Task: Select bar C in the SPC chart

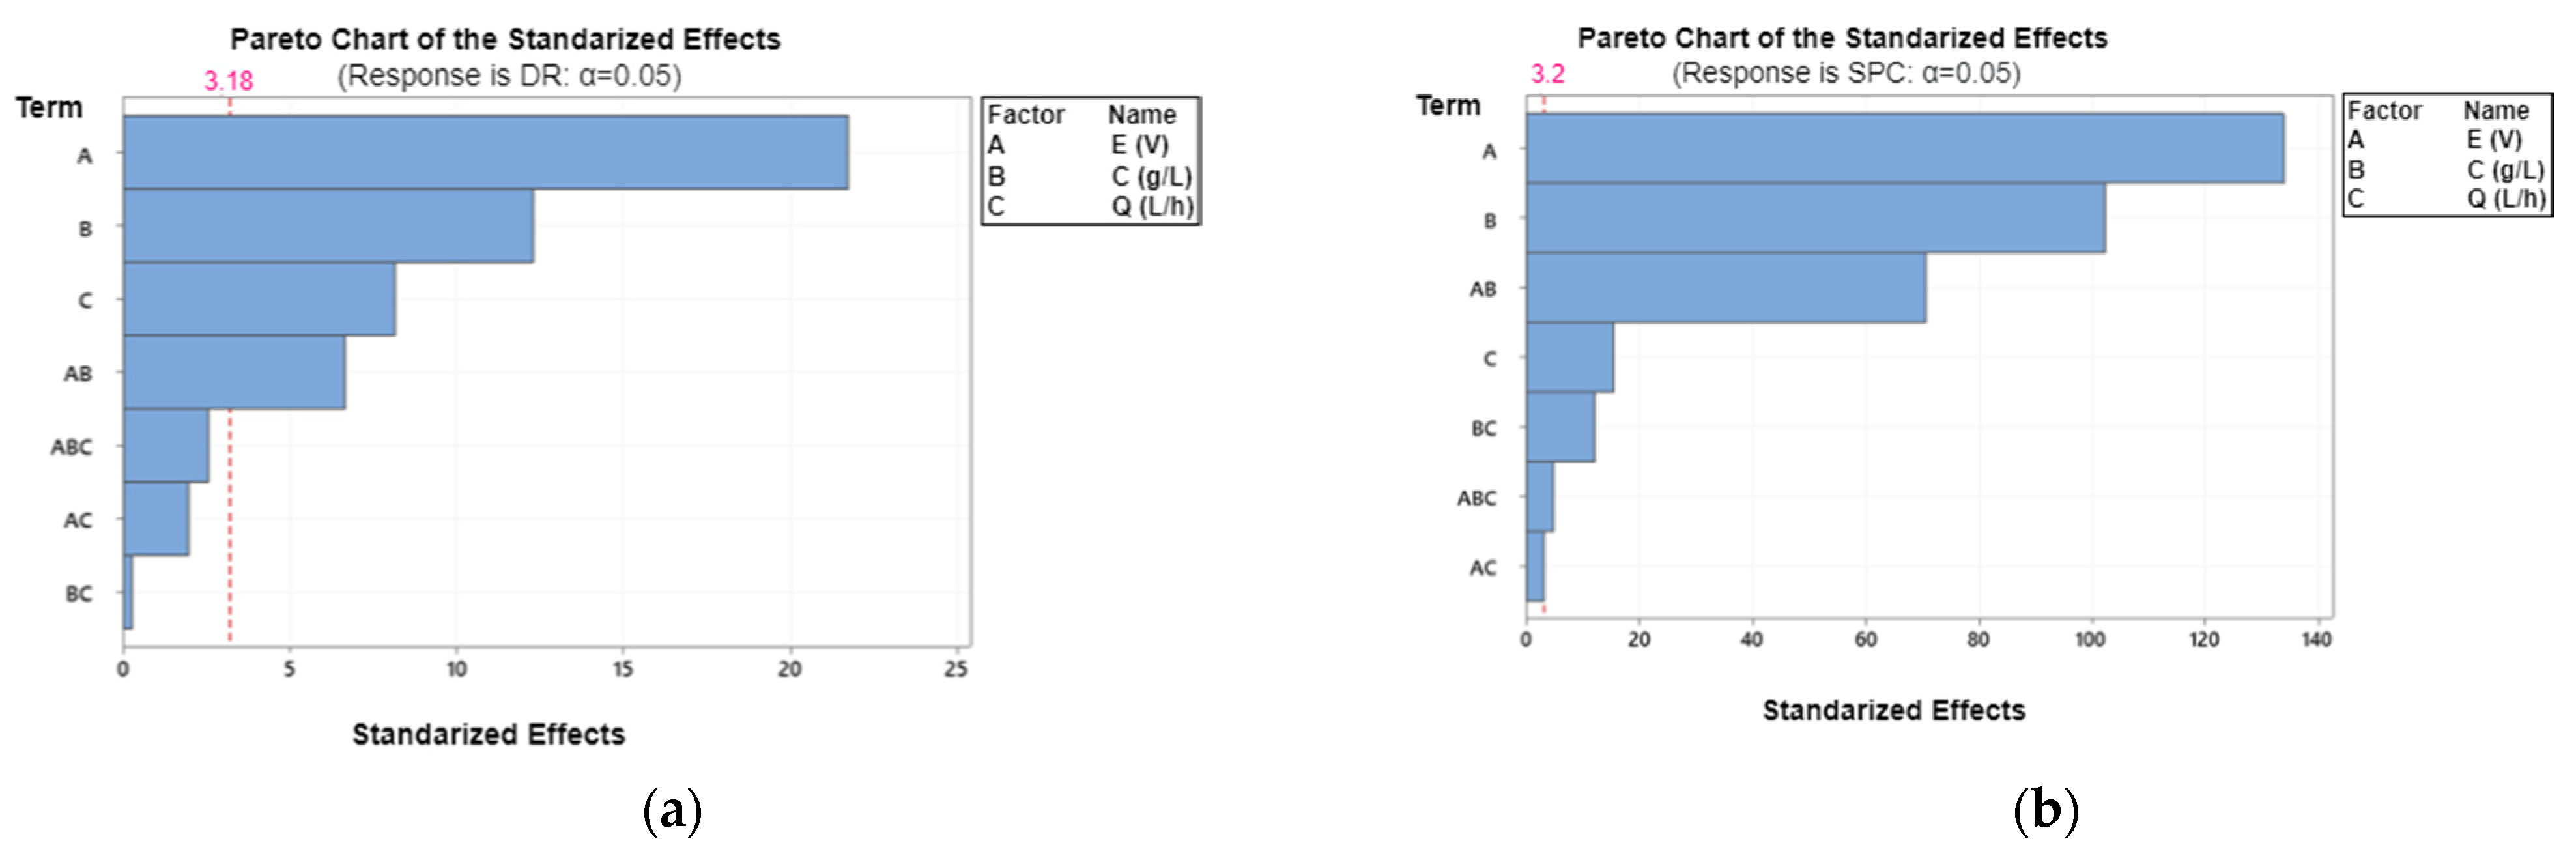Action: tap(1569, 357)
